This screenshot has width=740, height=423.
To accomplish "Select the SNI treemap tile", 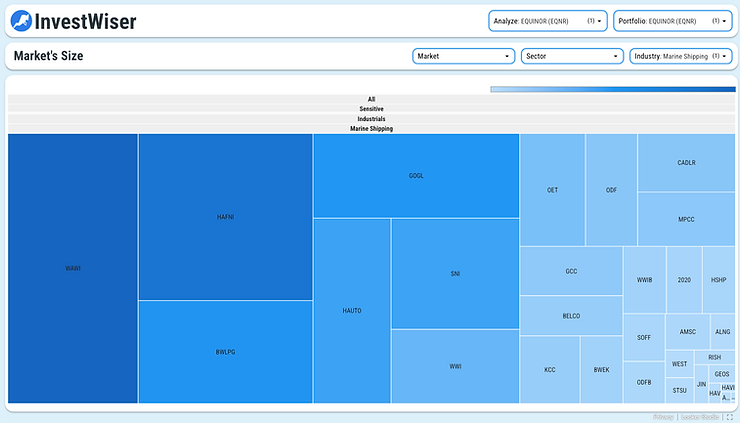I will pos(455,273).
